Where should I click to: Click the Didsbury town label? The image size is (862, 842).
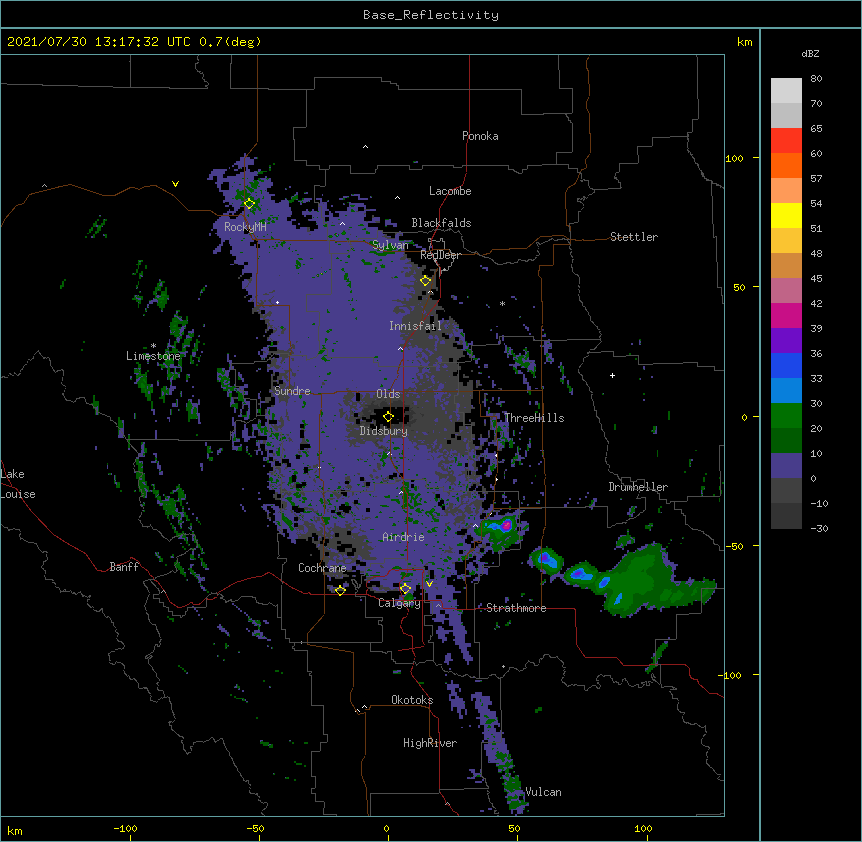click(384, 431)
